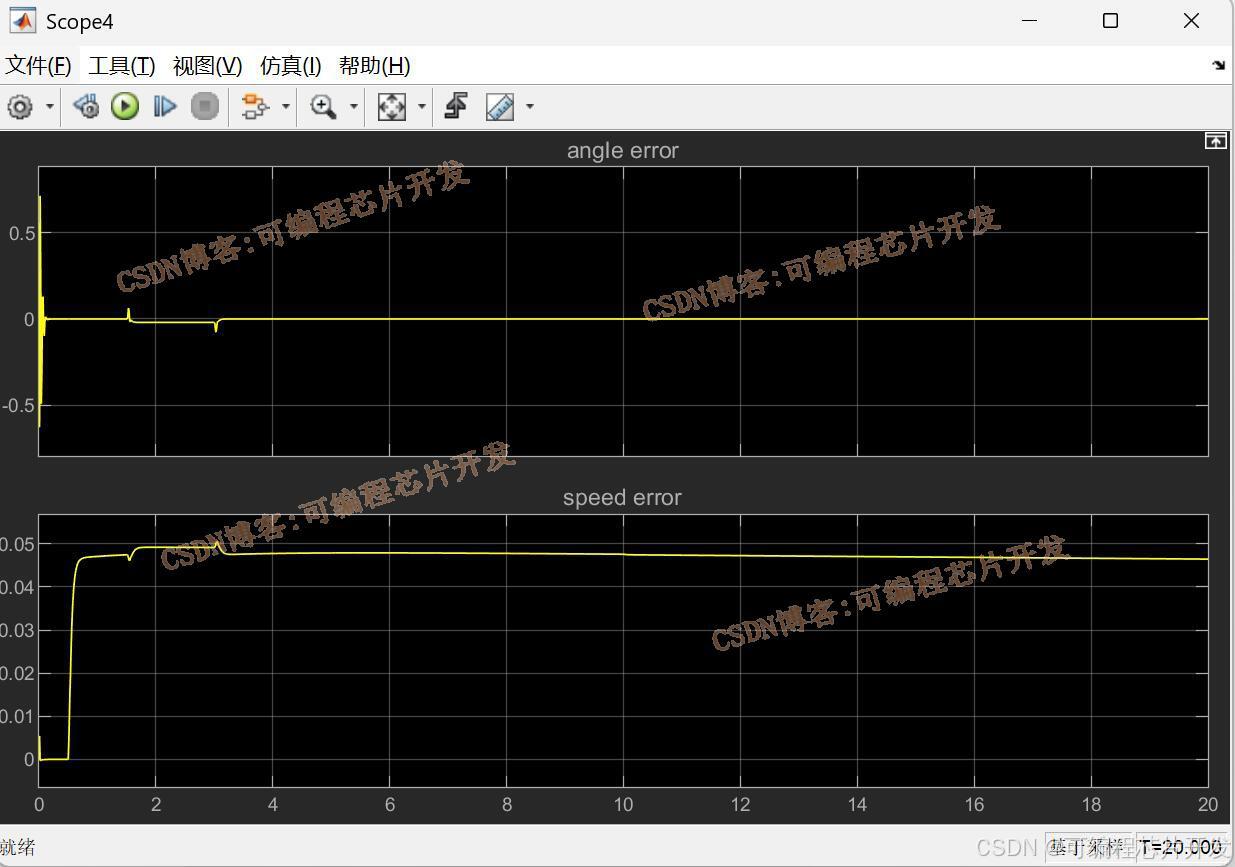The height and width of the screenshot is (867, 1235).
Task: Open the 工具(T) menu
Action: coord(122,66)
